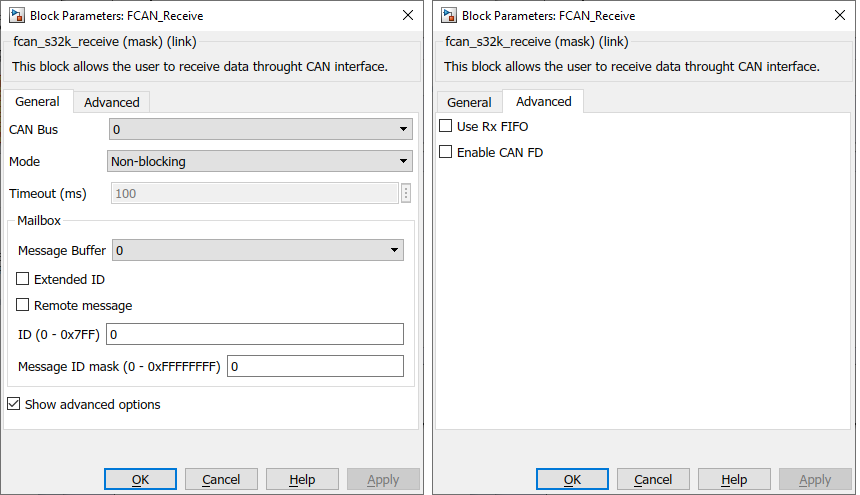Click the Timeout options dots button
The image size is (860, 495).
point(406,193)
